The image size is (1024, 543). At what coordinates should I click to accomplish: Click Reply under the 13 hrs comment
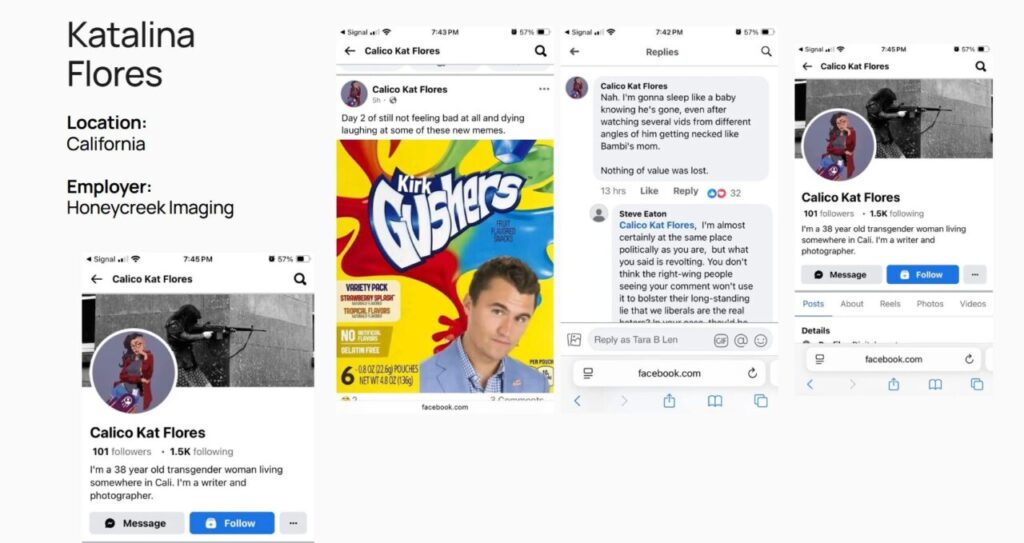click(x=685, y=191)
